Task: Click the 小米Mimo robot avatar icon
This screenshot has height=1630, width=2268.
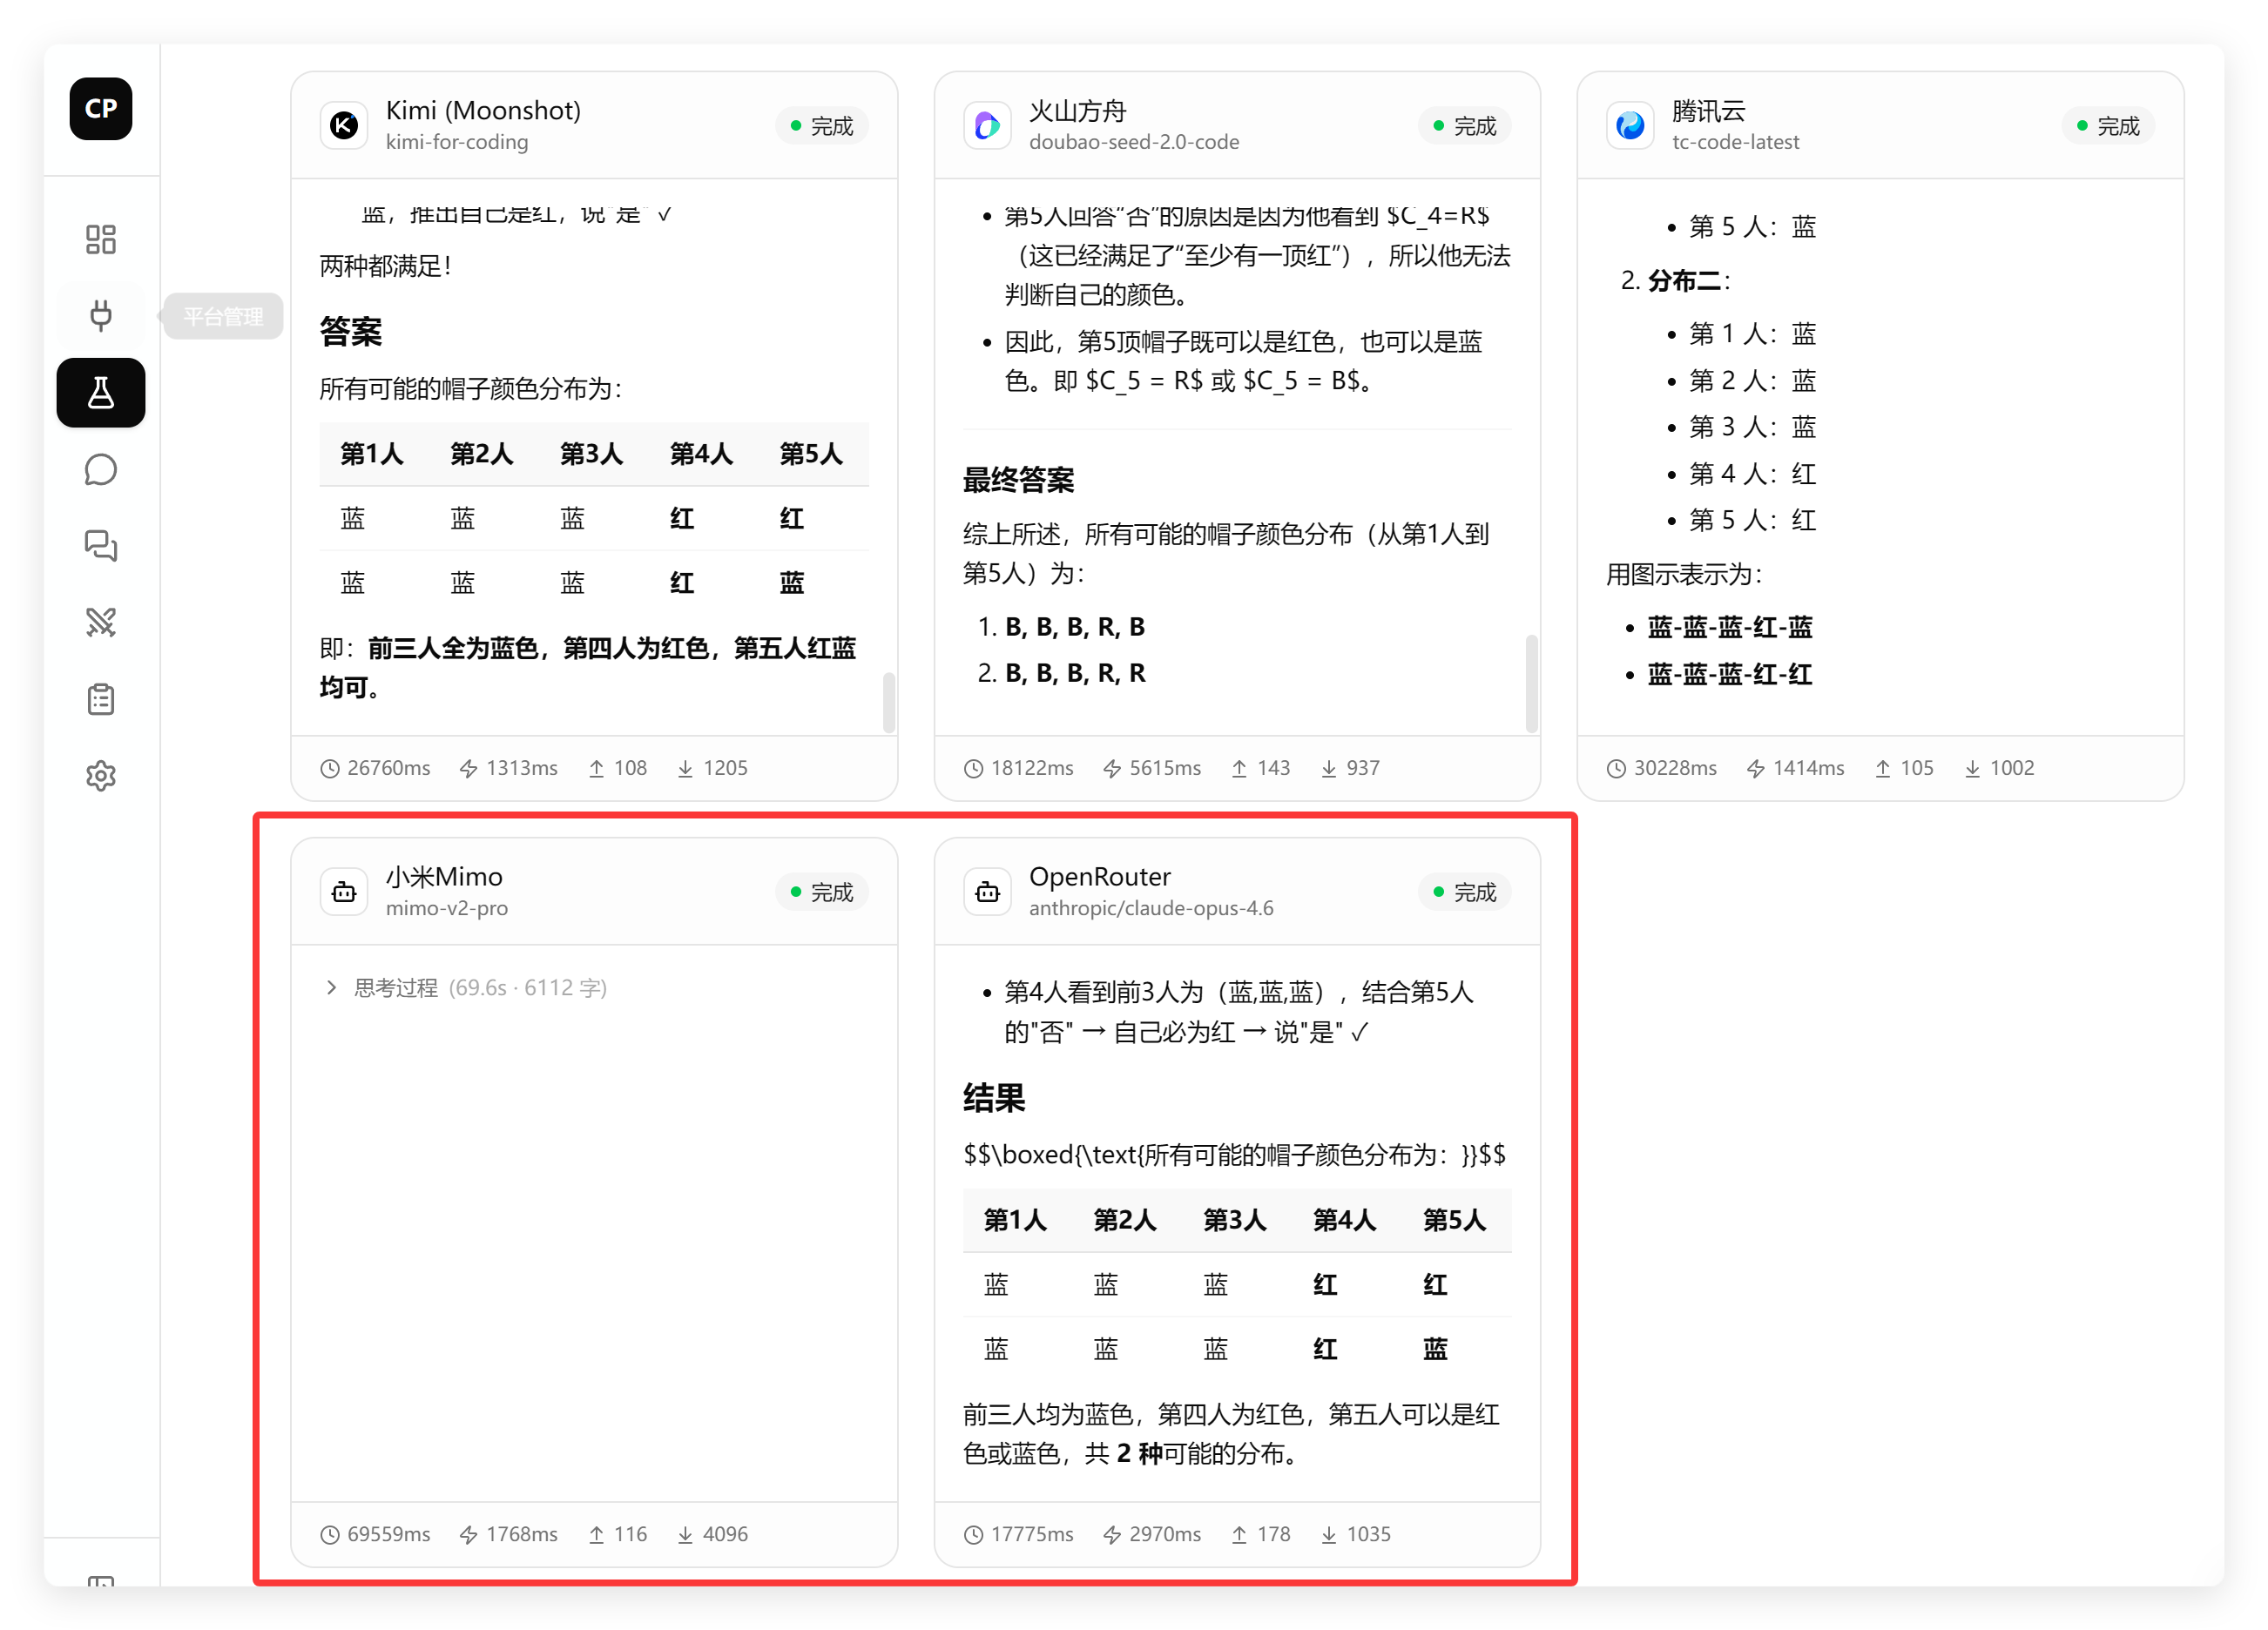Action: [344, 892]
